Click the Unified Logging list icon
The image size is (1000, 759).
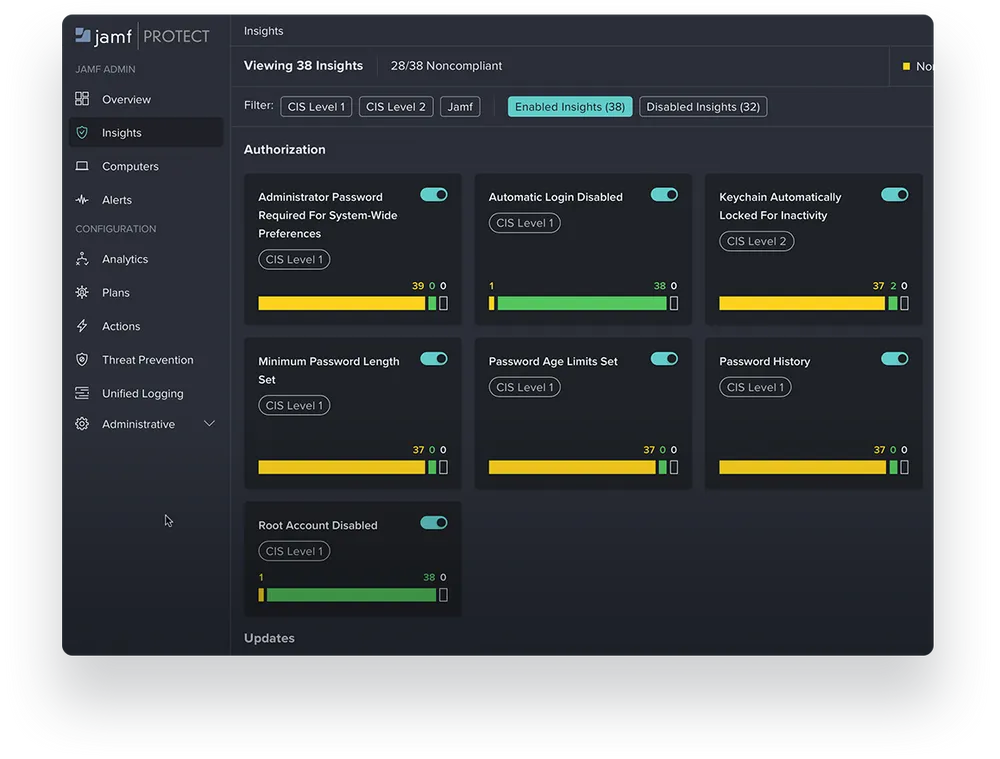(82, 393)
